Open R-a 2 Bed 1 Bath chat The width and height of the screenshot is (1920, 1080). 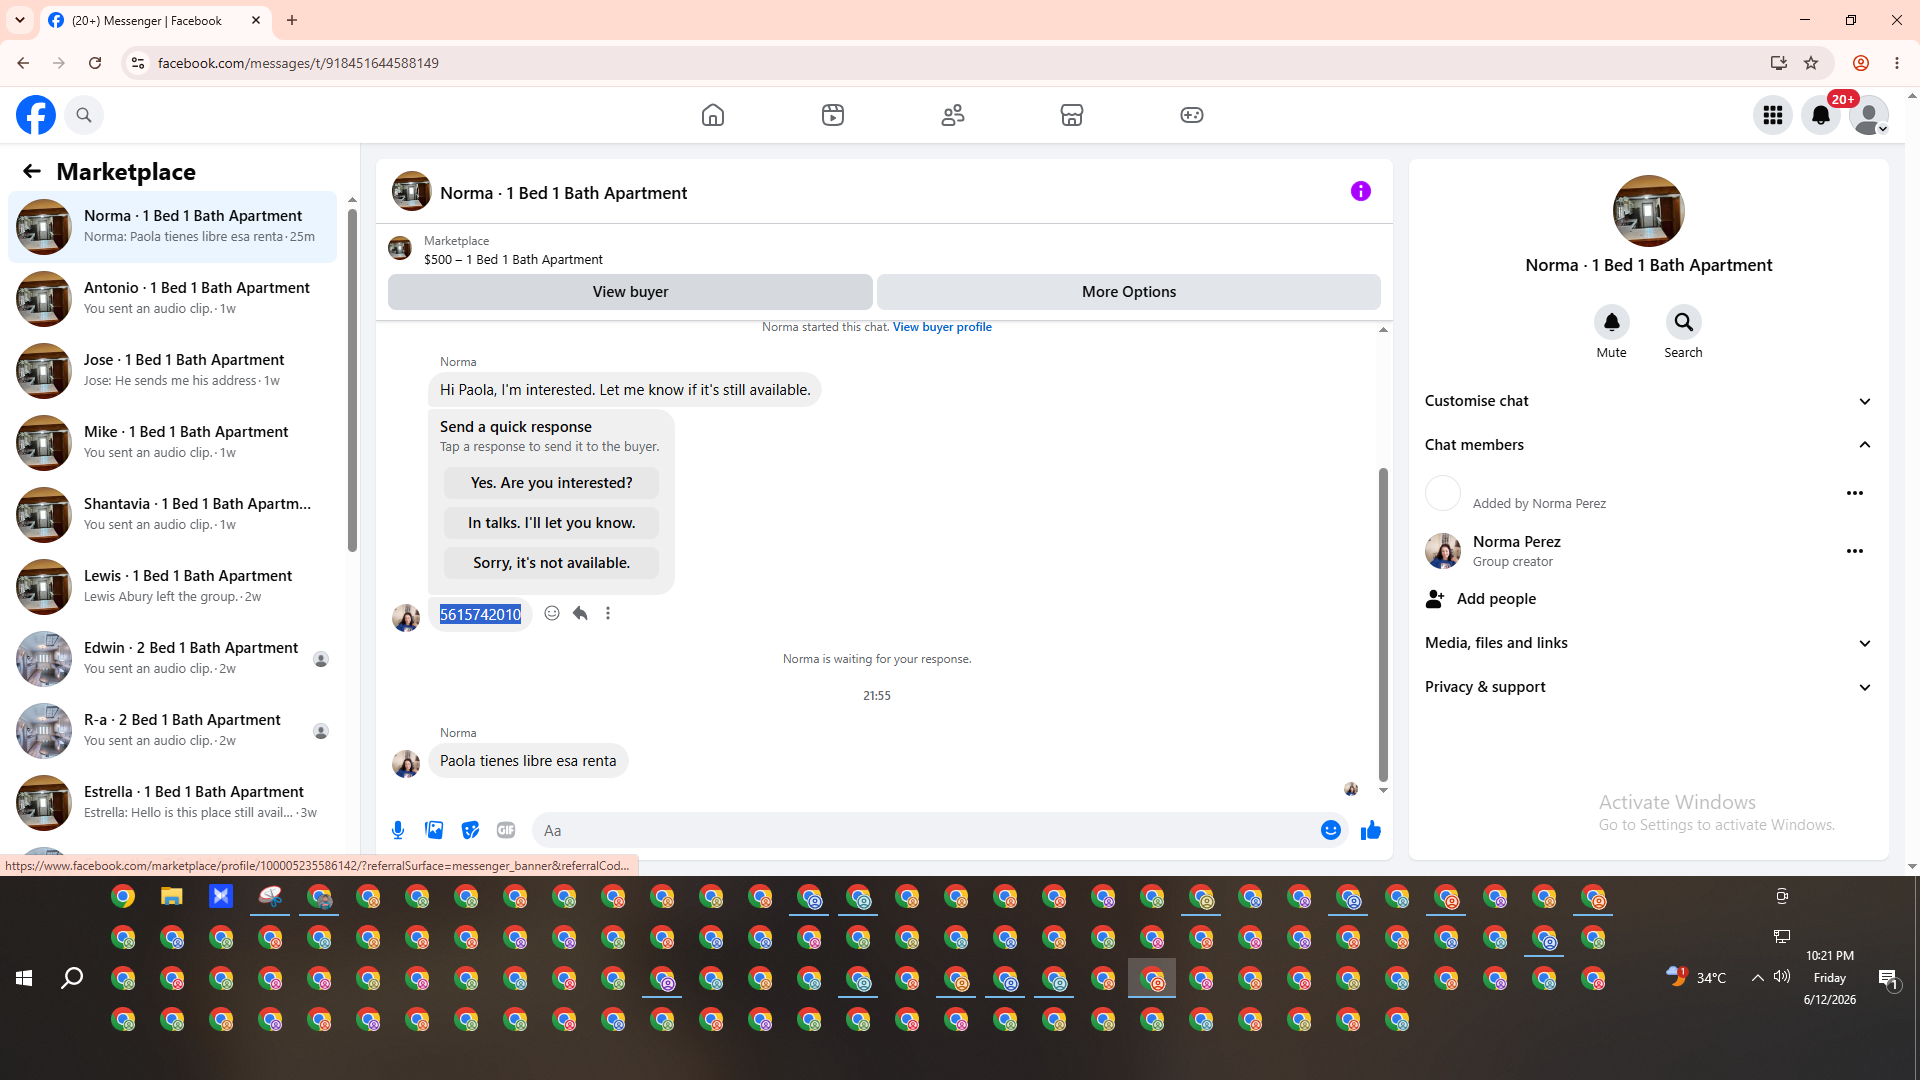[x=173, y=731]
